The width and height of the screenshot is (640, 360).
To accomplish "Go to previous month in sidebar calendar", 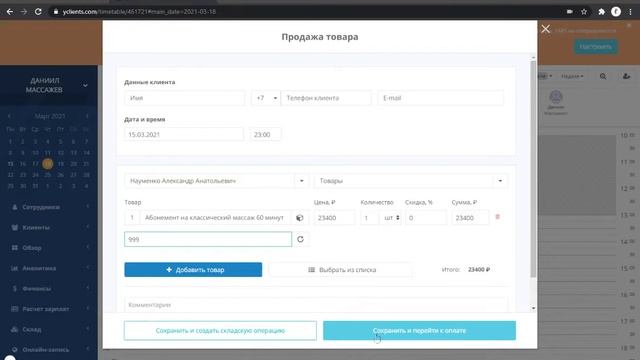I will (9, 116).
